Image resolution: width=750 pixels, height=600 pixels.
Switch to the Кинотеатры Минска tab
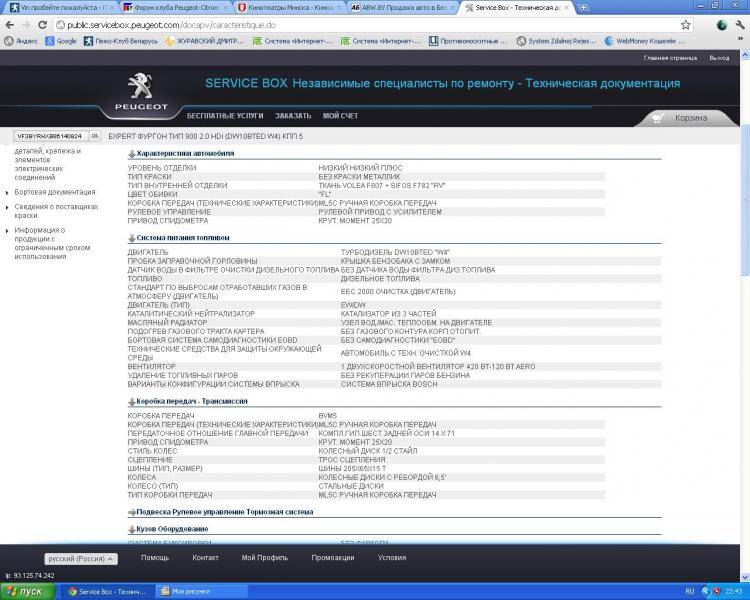click(290, 8)
